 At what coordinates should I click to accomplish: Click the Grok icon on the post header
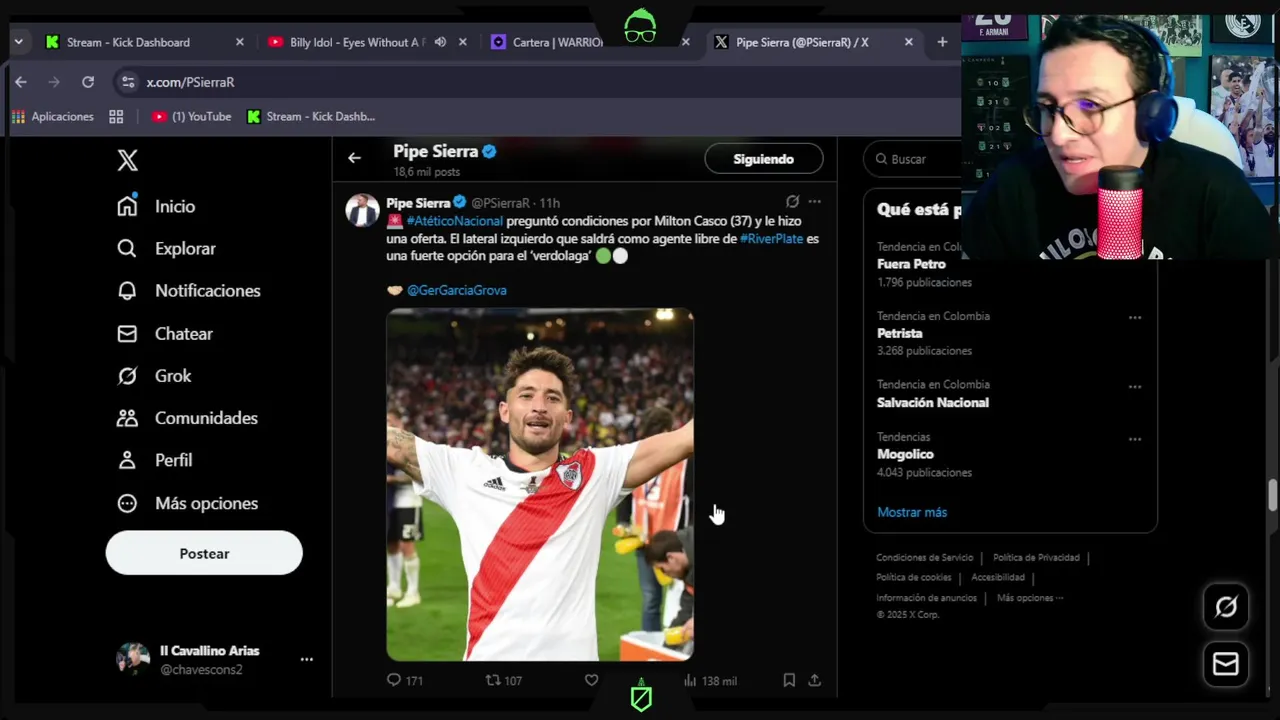[x=792, y=201]
